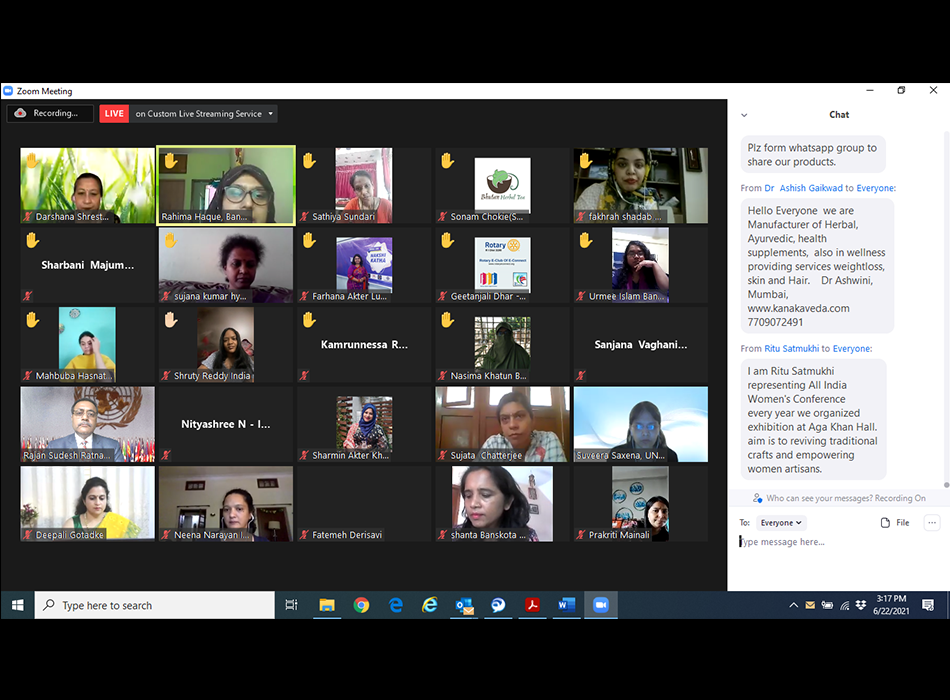This screenshot has width=950, height=700.
Task: Open File Explorer from the taskbar
Action: (327, 605)
